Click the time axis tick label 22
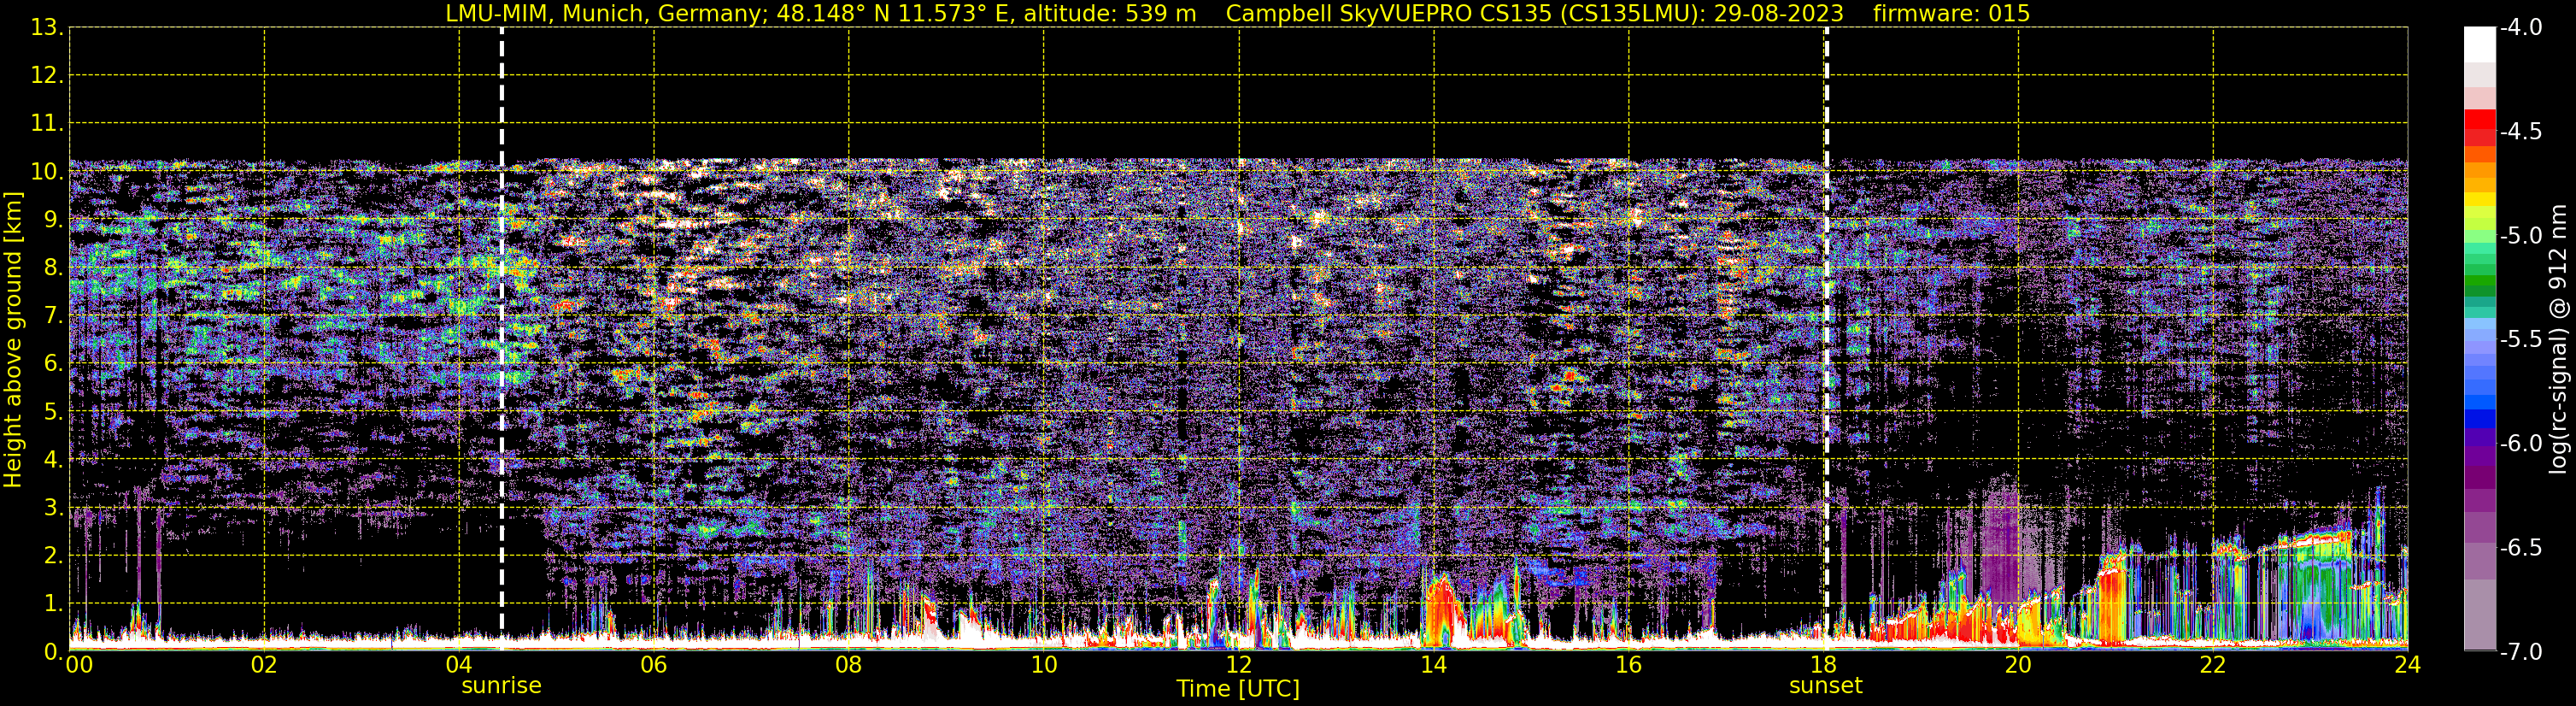The width and height of the screenshot is (2576, 706). [2213, 665]
